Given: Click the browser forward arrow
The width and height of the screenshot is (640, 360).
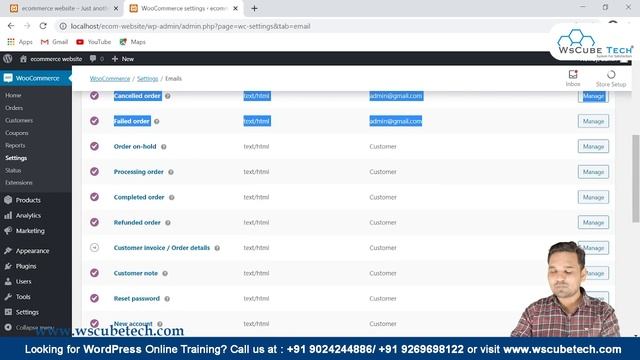Looking at the screenshot, I should [x=27, y=26].
